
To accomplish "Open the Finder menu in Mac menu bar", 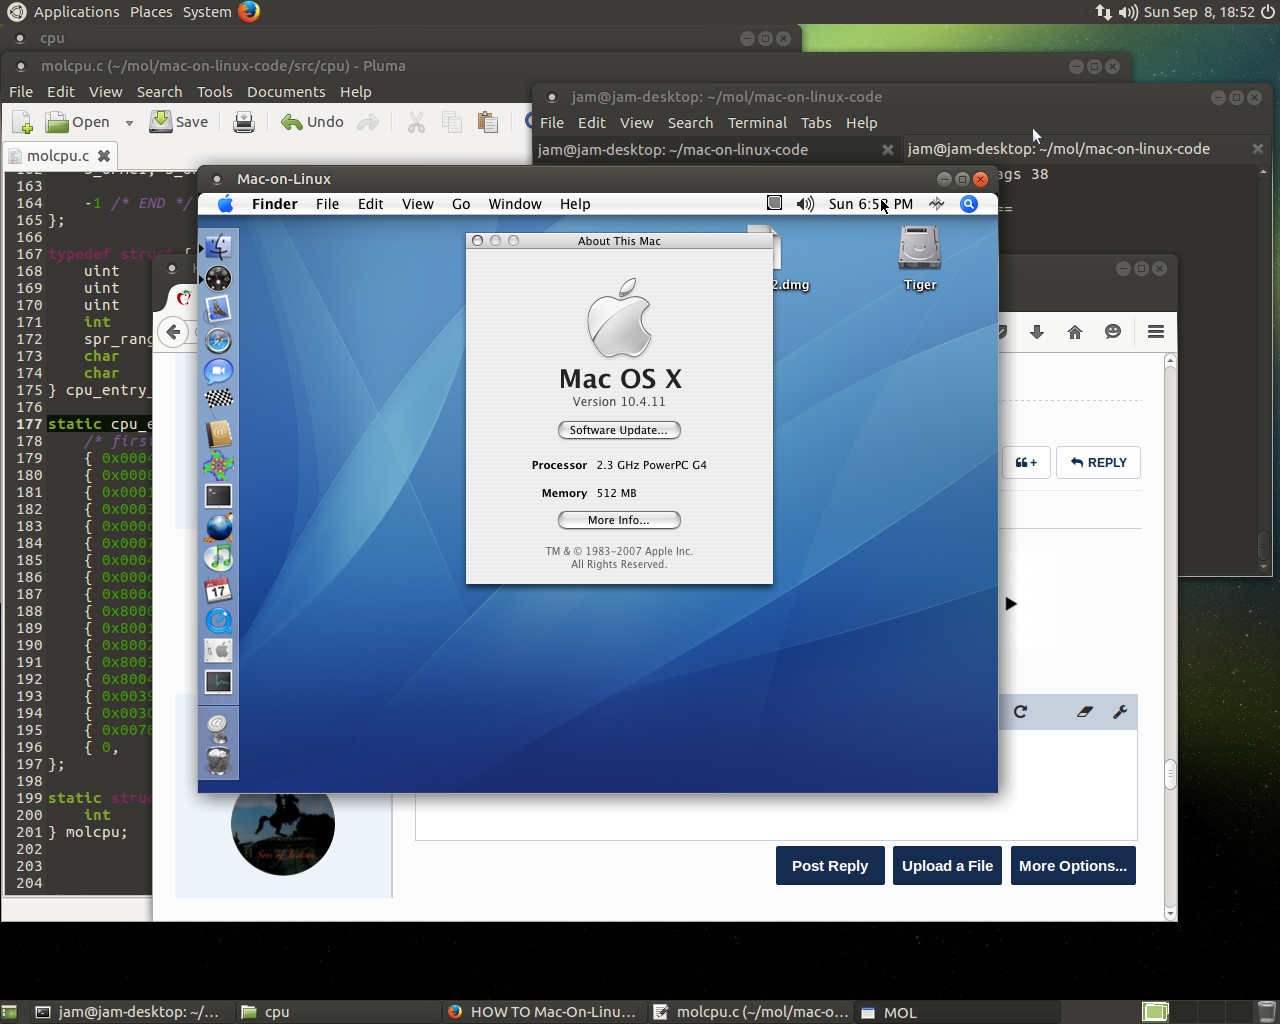I will [x=275, y=204].
